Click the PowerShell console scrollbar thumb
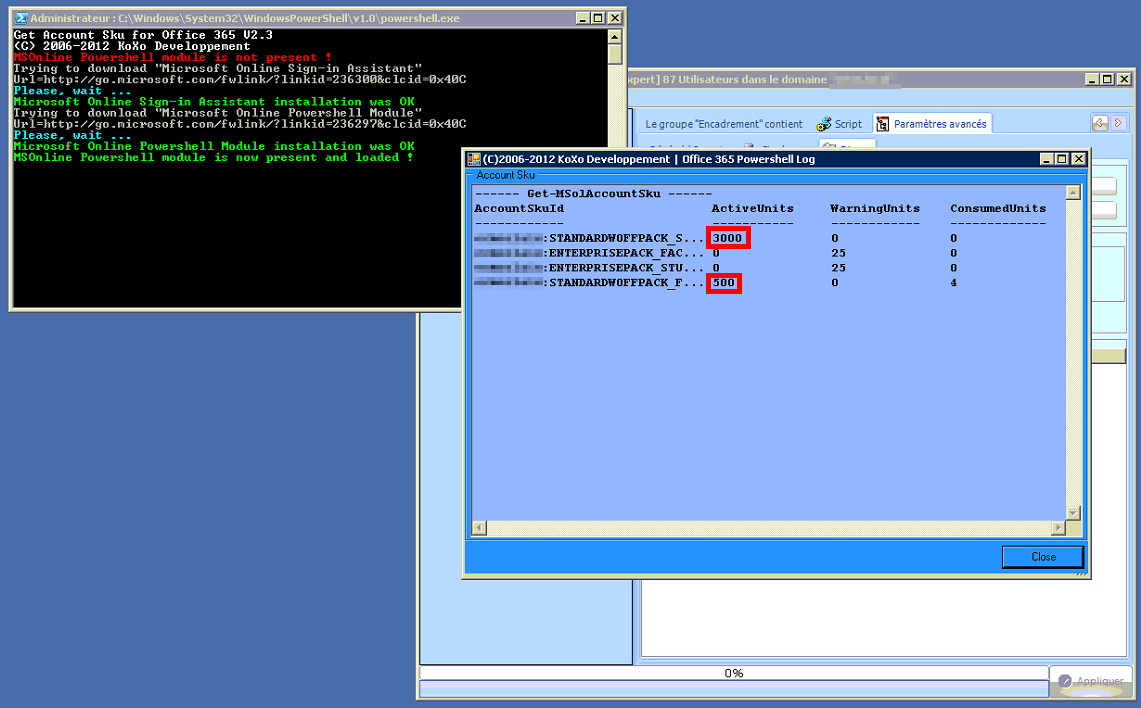Screen dimensions: 1141x708 614,54
